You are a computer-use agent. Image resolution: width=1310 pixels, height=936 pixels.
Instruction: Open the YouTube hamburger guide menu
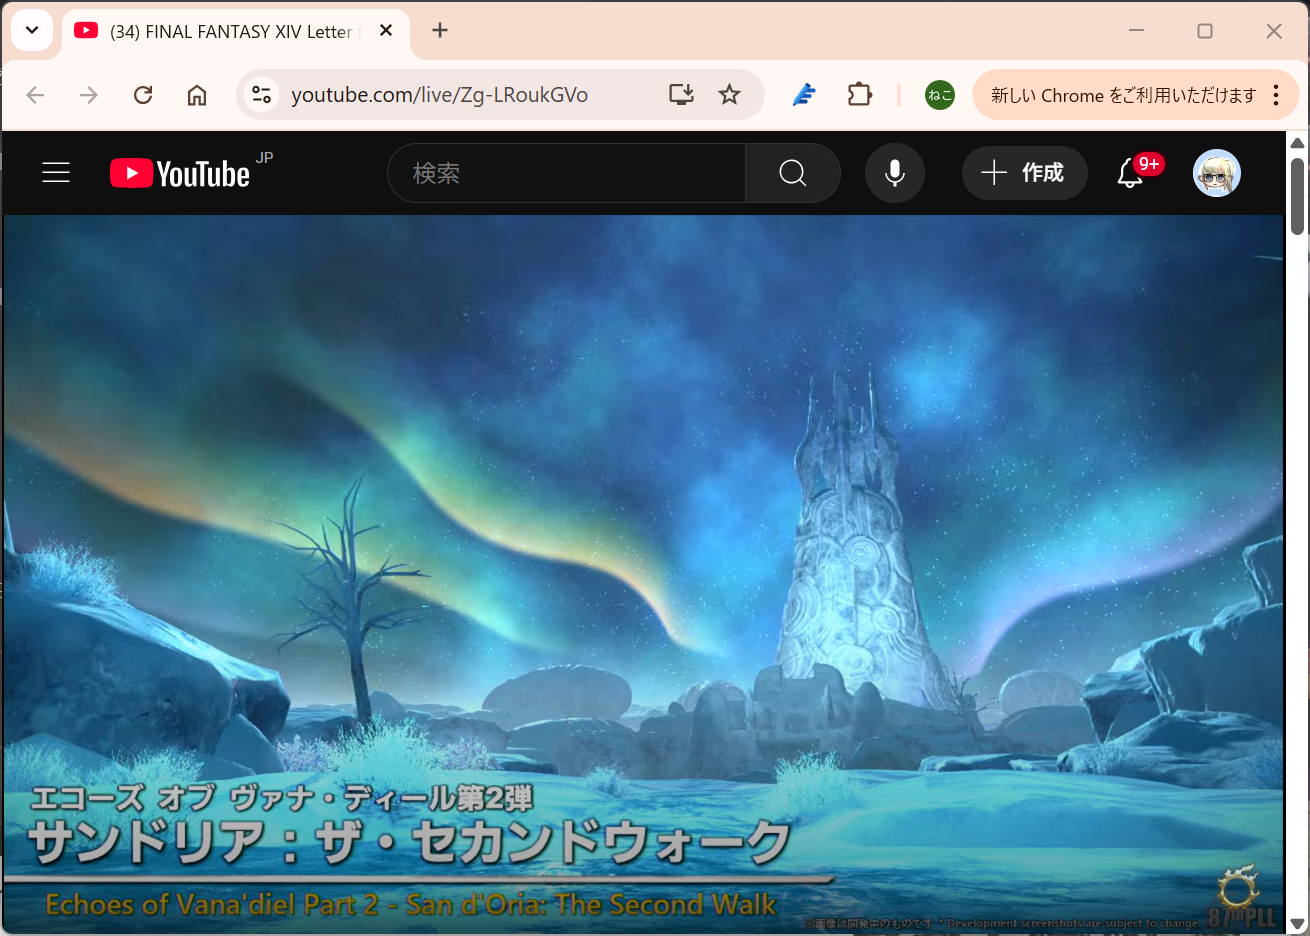56,173
